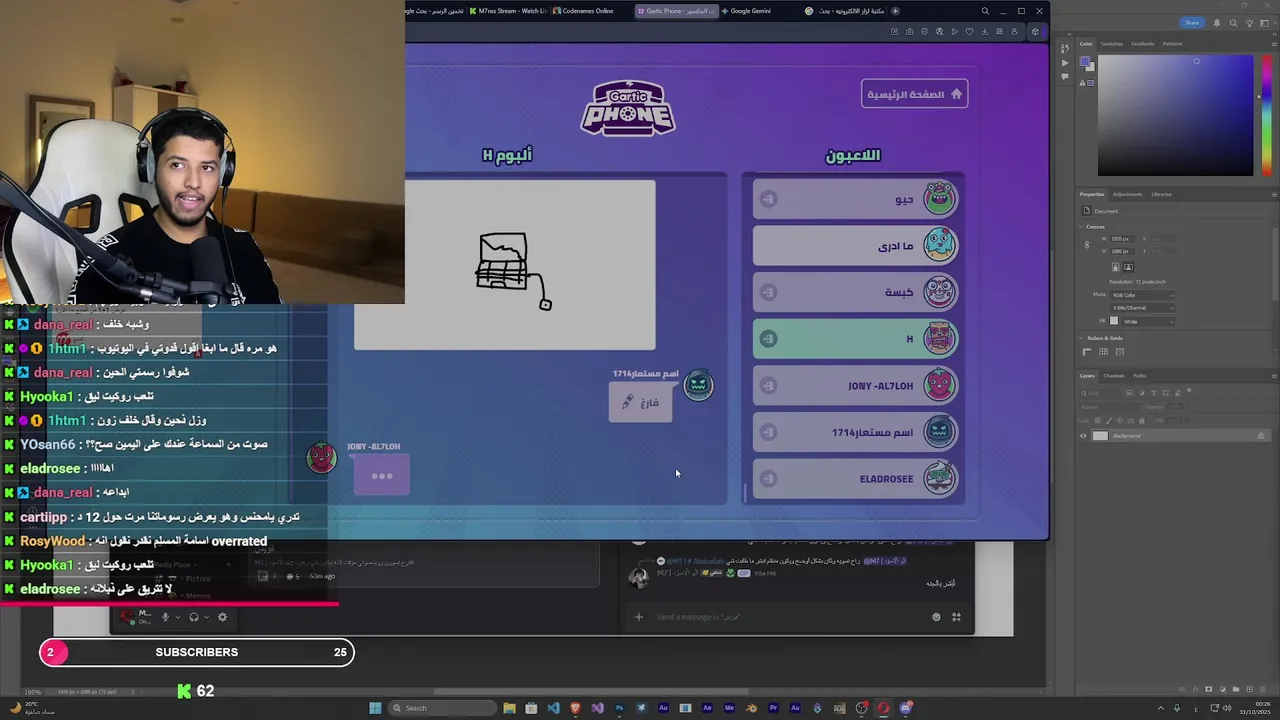Viewport: 1280px width, 720px height.
Task: Click the sound icon in the كبسة row
Action: coord(768,292)
